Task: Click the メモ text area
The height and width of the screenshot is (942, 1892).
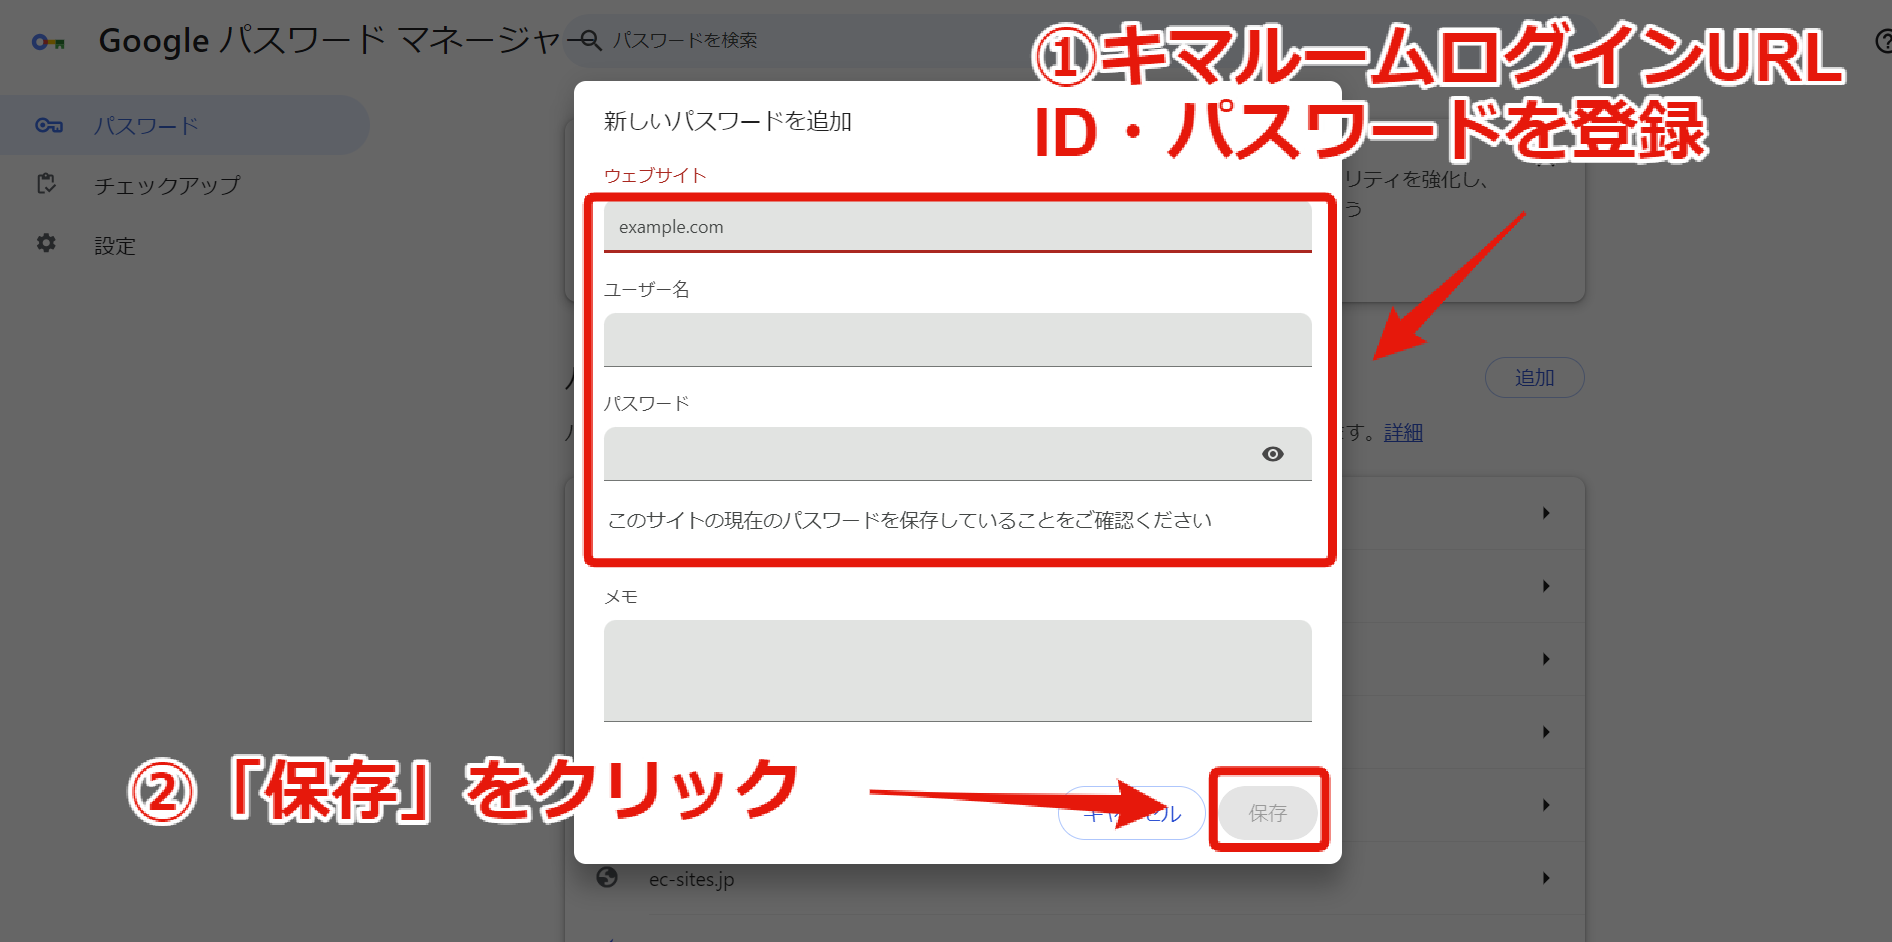Action: point(957,671)
